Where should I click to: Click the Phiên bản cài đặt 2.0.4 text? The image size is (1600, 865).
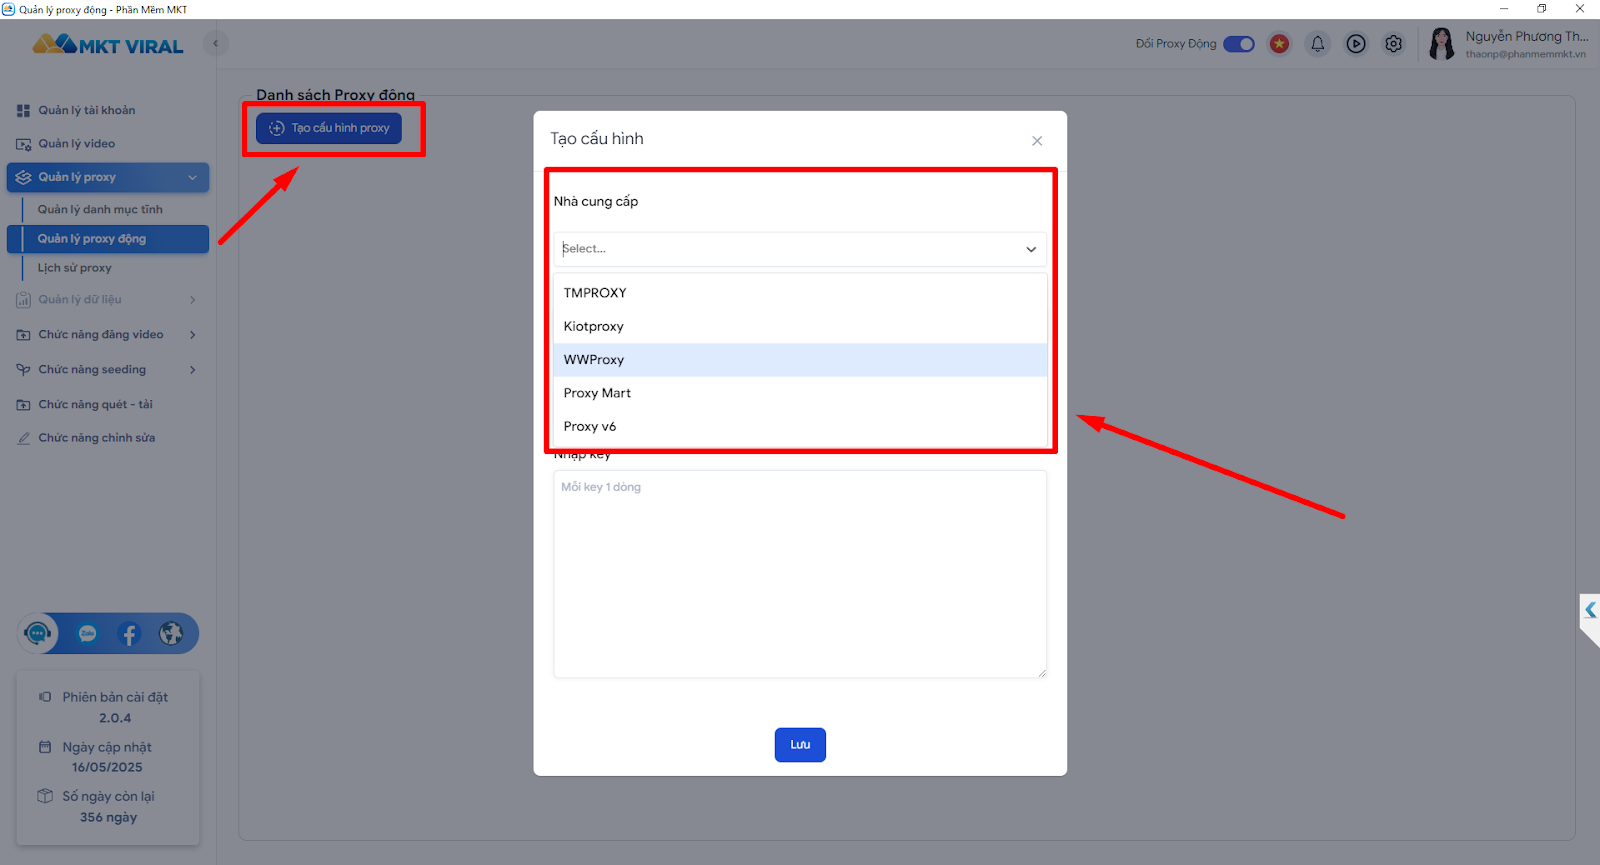coord(115,708)
